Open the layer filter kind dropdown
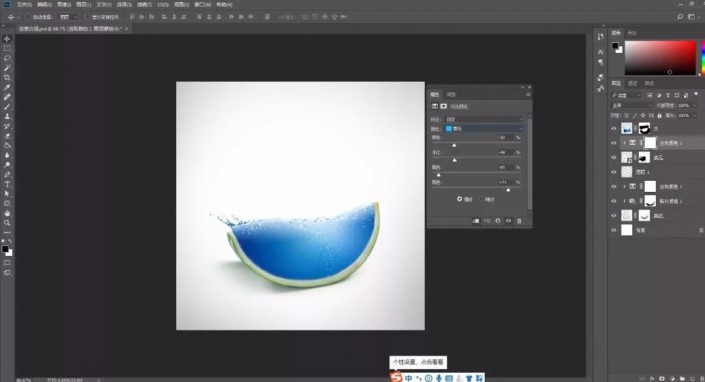 tap(626, 95)
